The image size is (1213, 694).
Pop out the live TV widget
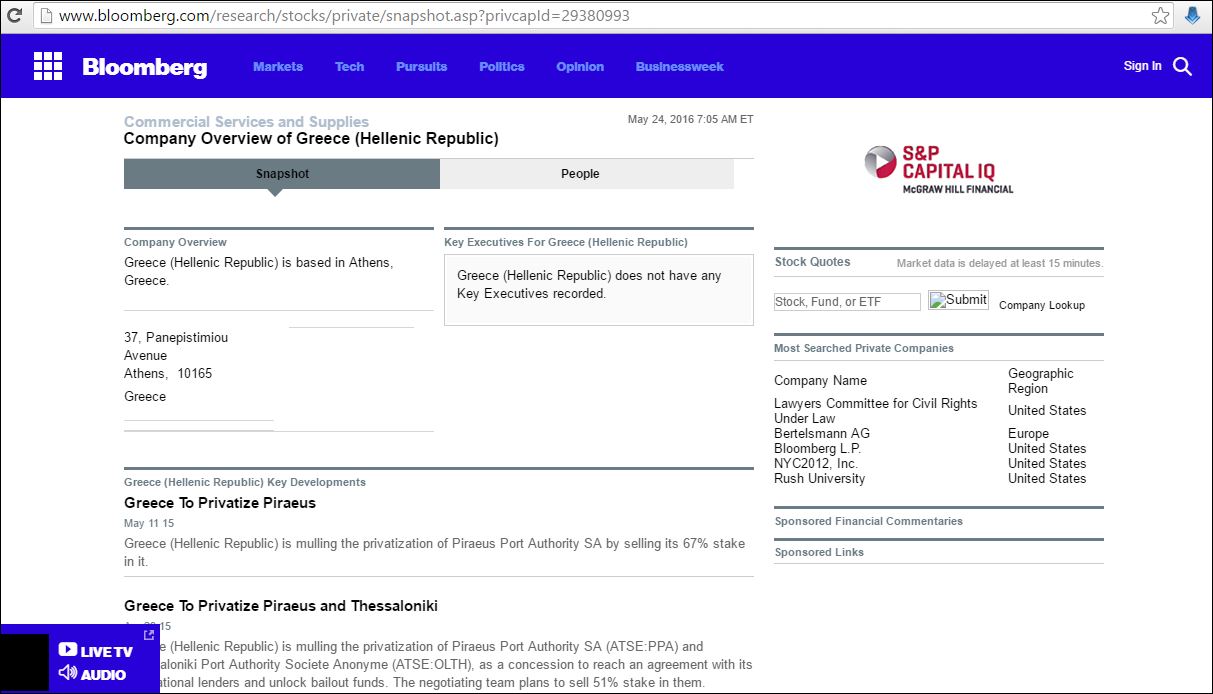click(x=149, y=634)
